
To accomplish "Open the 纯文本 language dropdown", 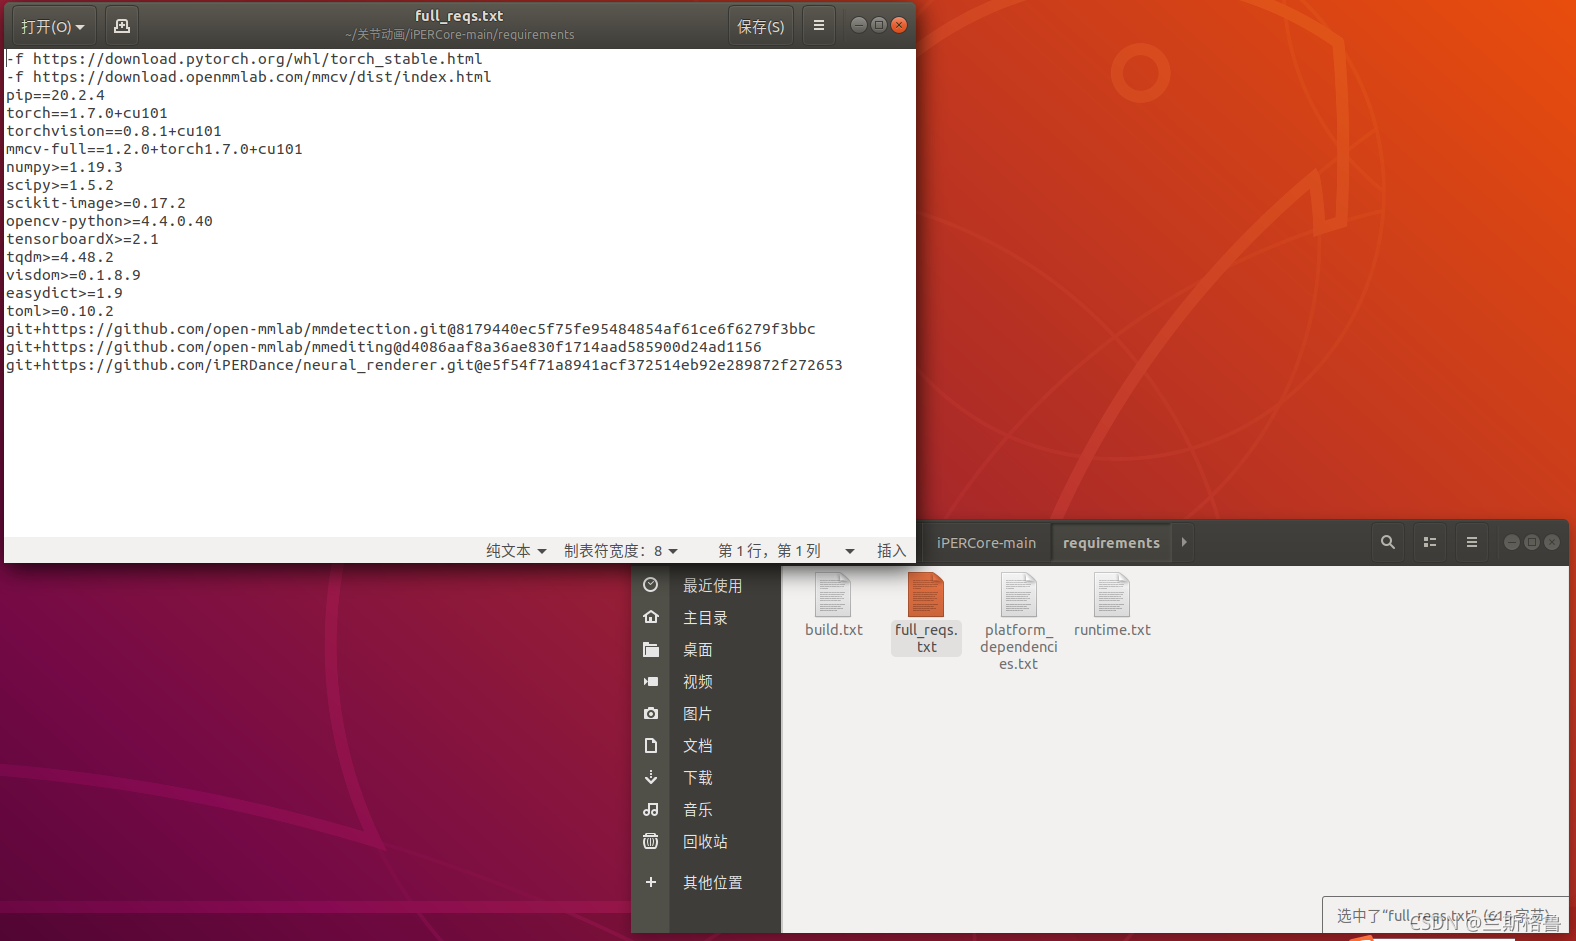I will 516,551.
